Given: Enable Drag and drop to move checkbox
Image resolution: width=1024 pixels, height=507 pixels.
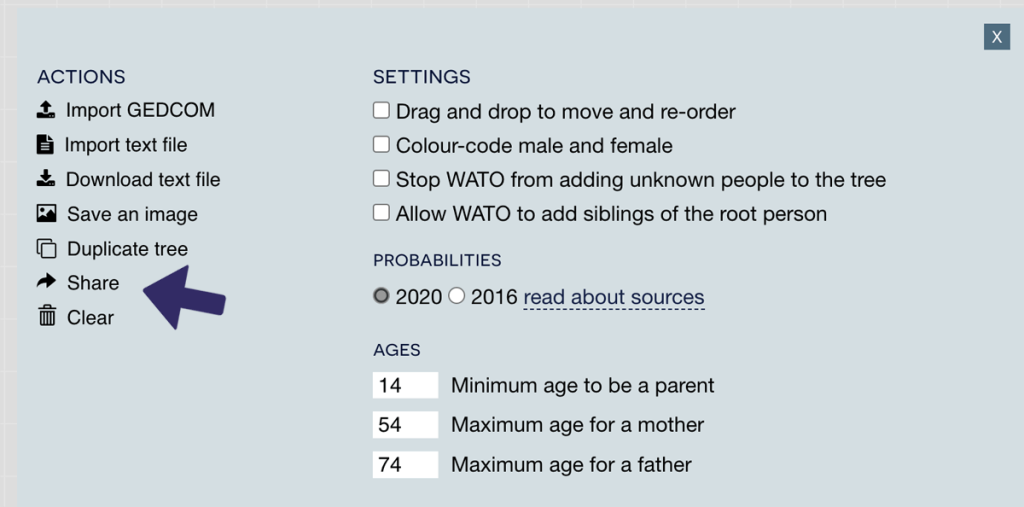Looking at the screenshot, I should click(x=381, y=110).
